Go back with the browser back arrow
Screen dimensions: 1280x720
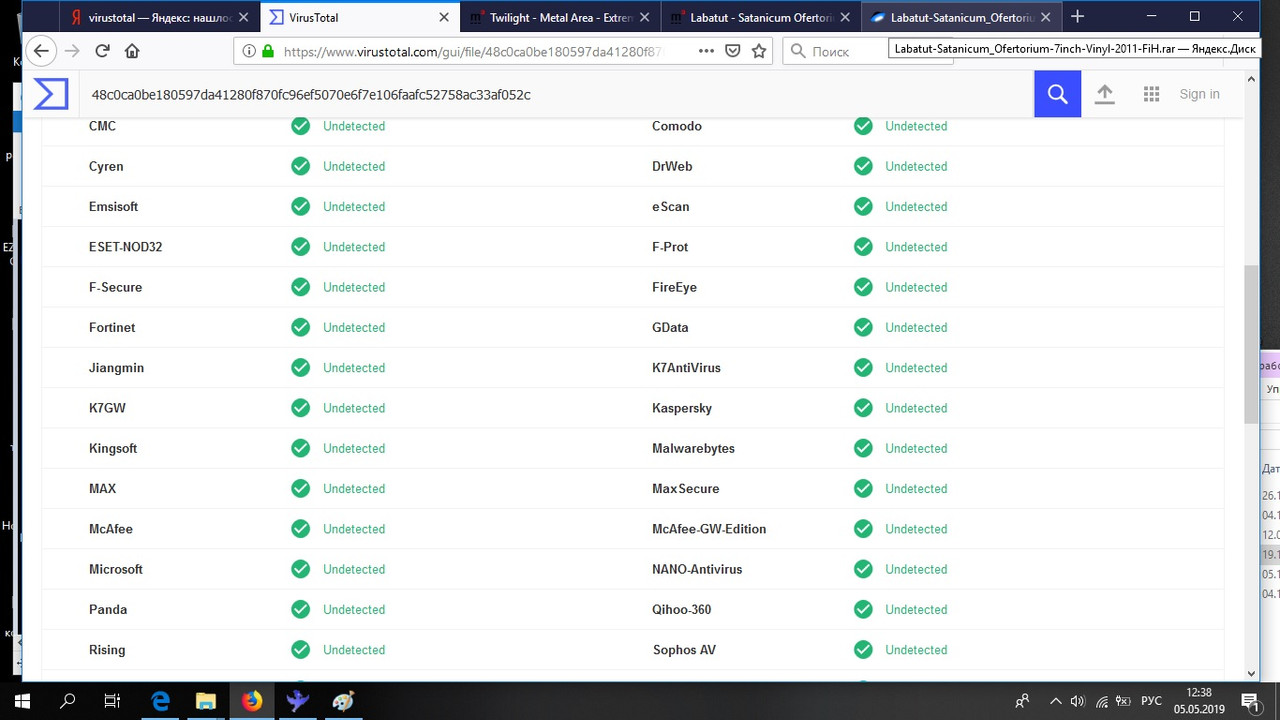coord(41,51)
